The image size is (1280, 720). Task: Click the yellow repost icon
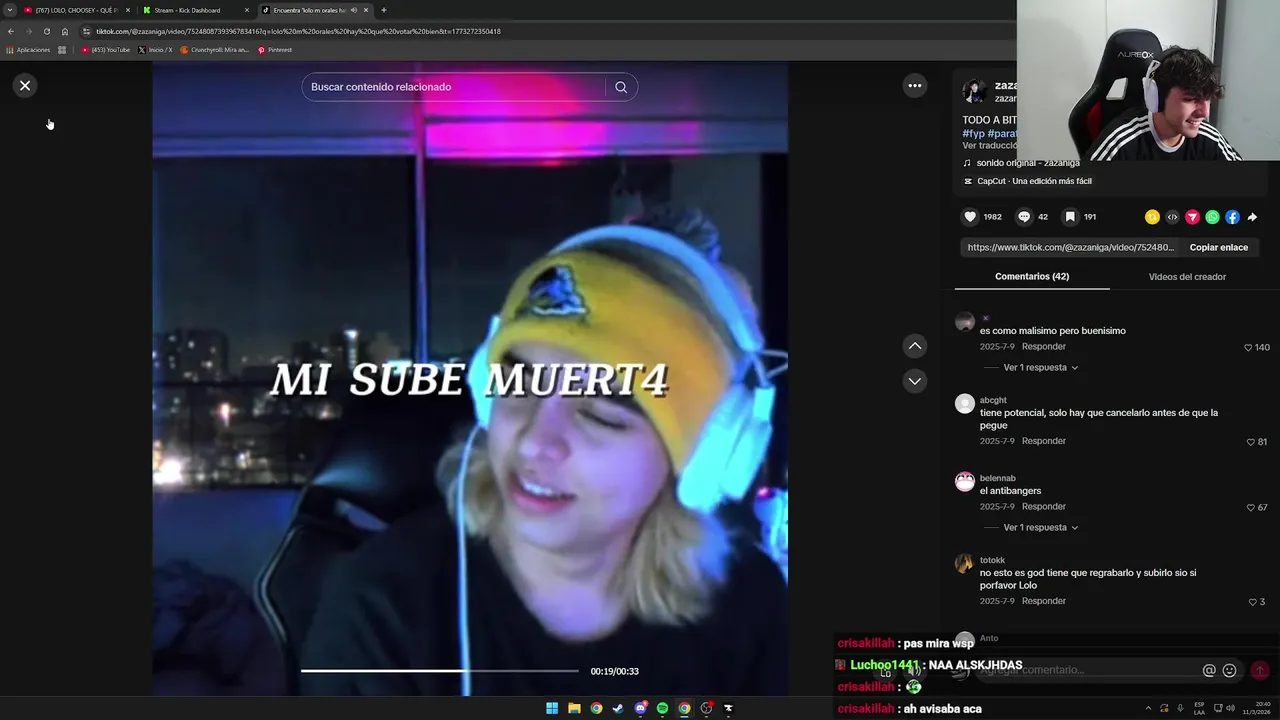[1152, 217]
